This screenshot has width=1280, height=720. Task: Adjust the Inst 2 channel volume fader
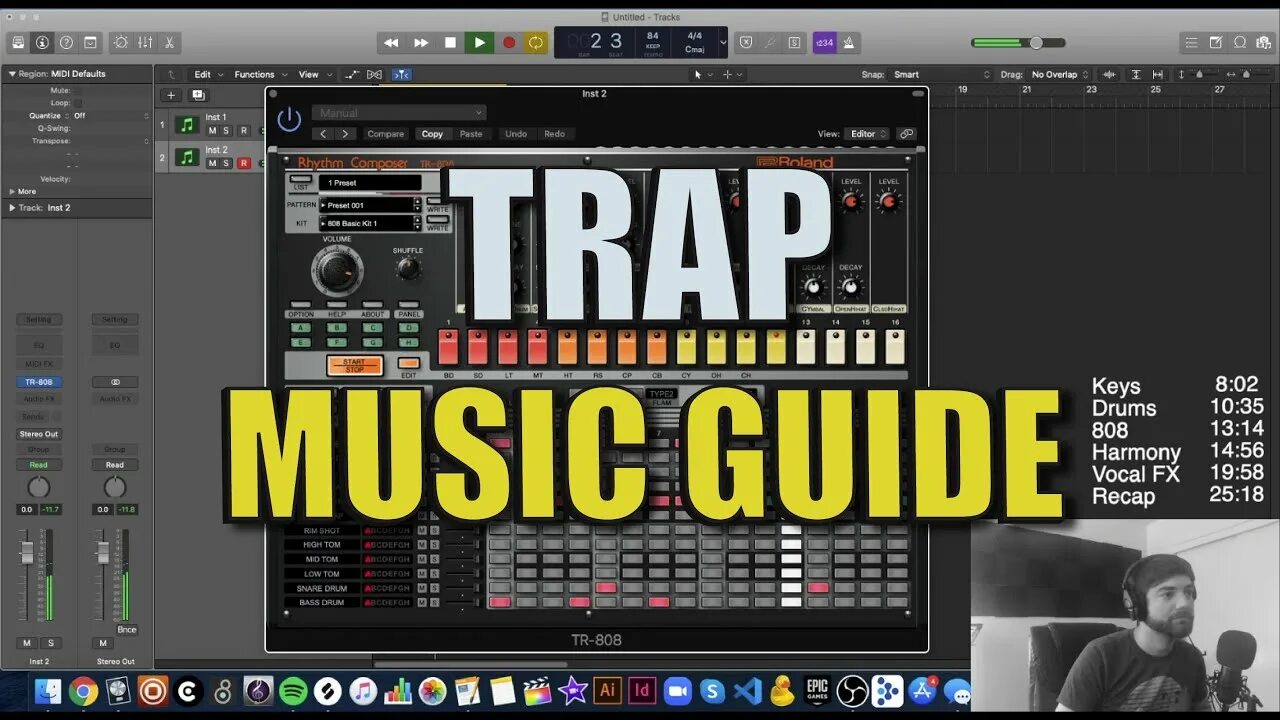point(27,551)
